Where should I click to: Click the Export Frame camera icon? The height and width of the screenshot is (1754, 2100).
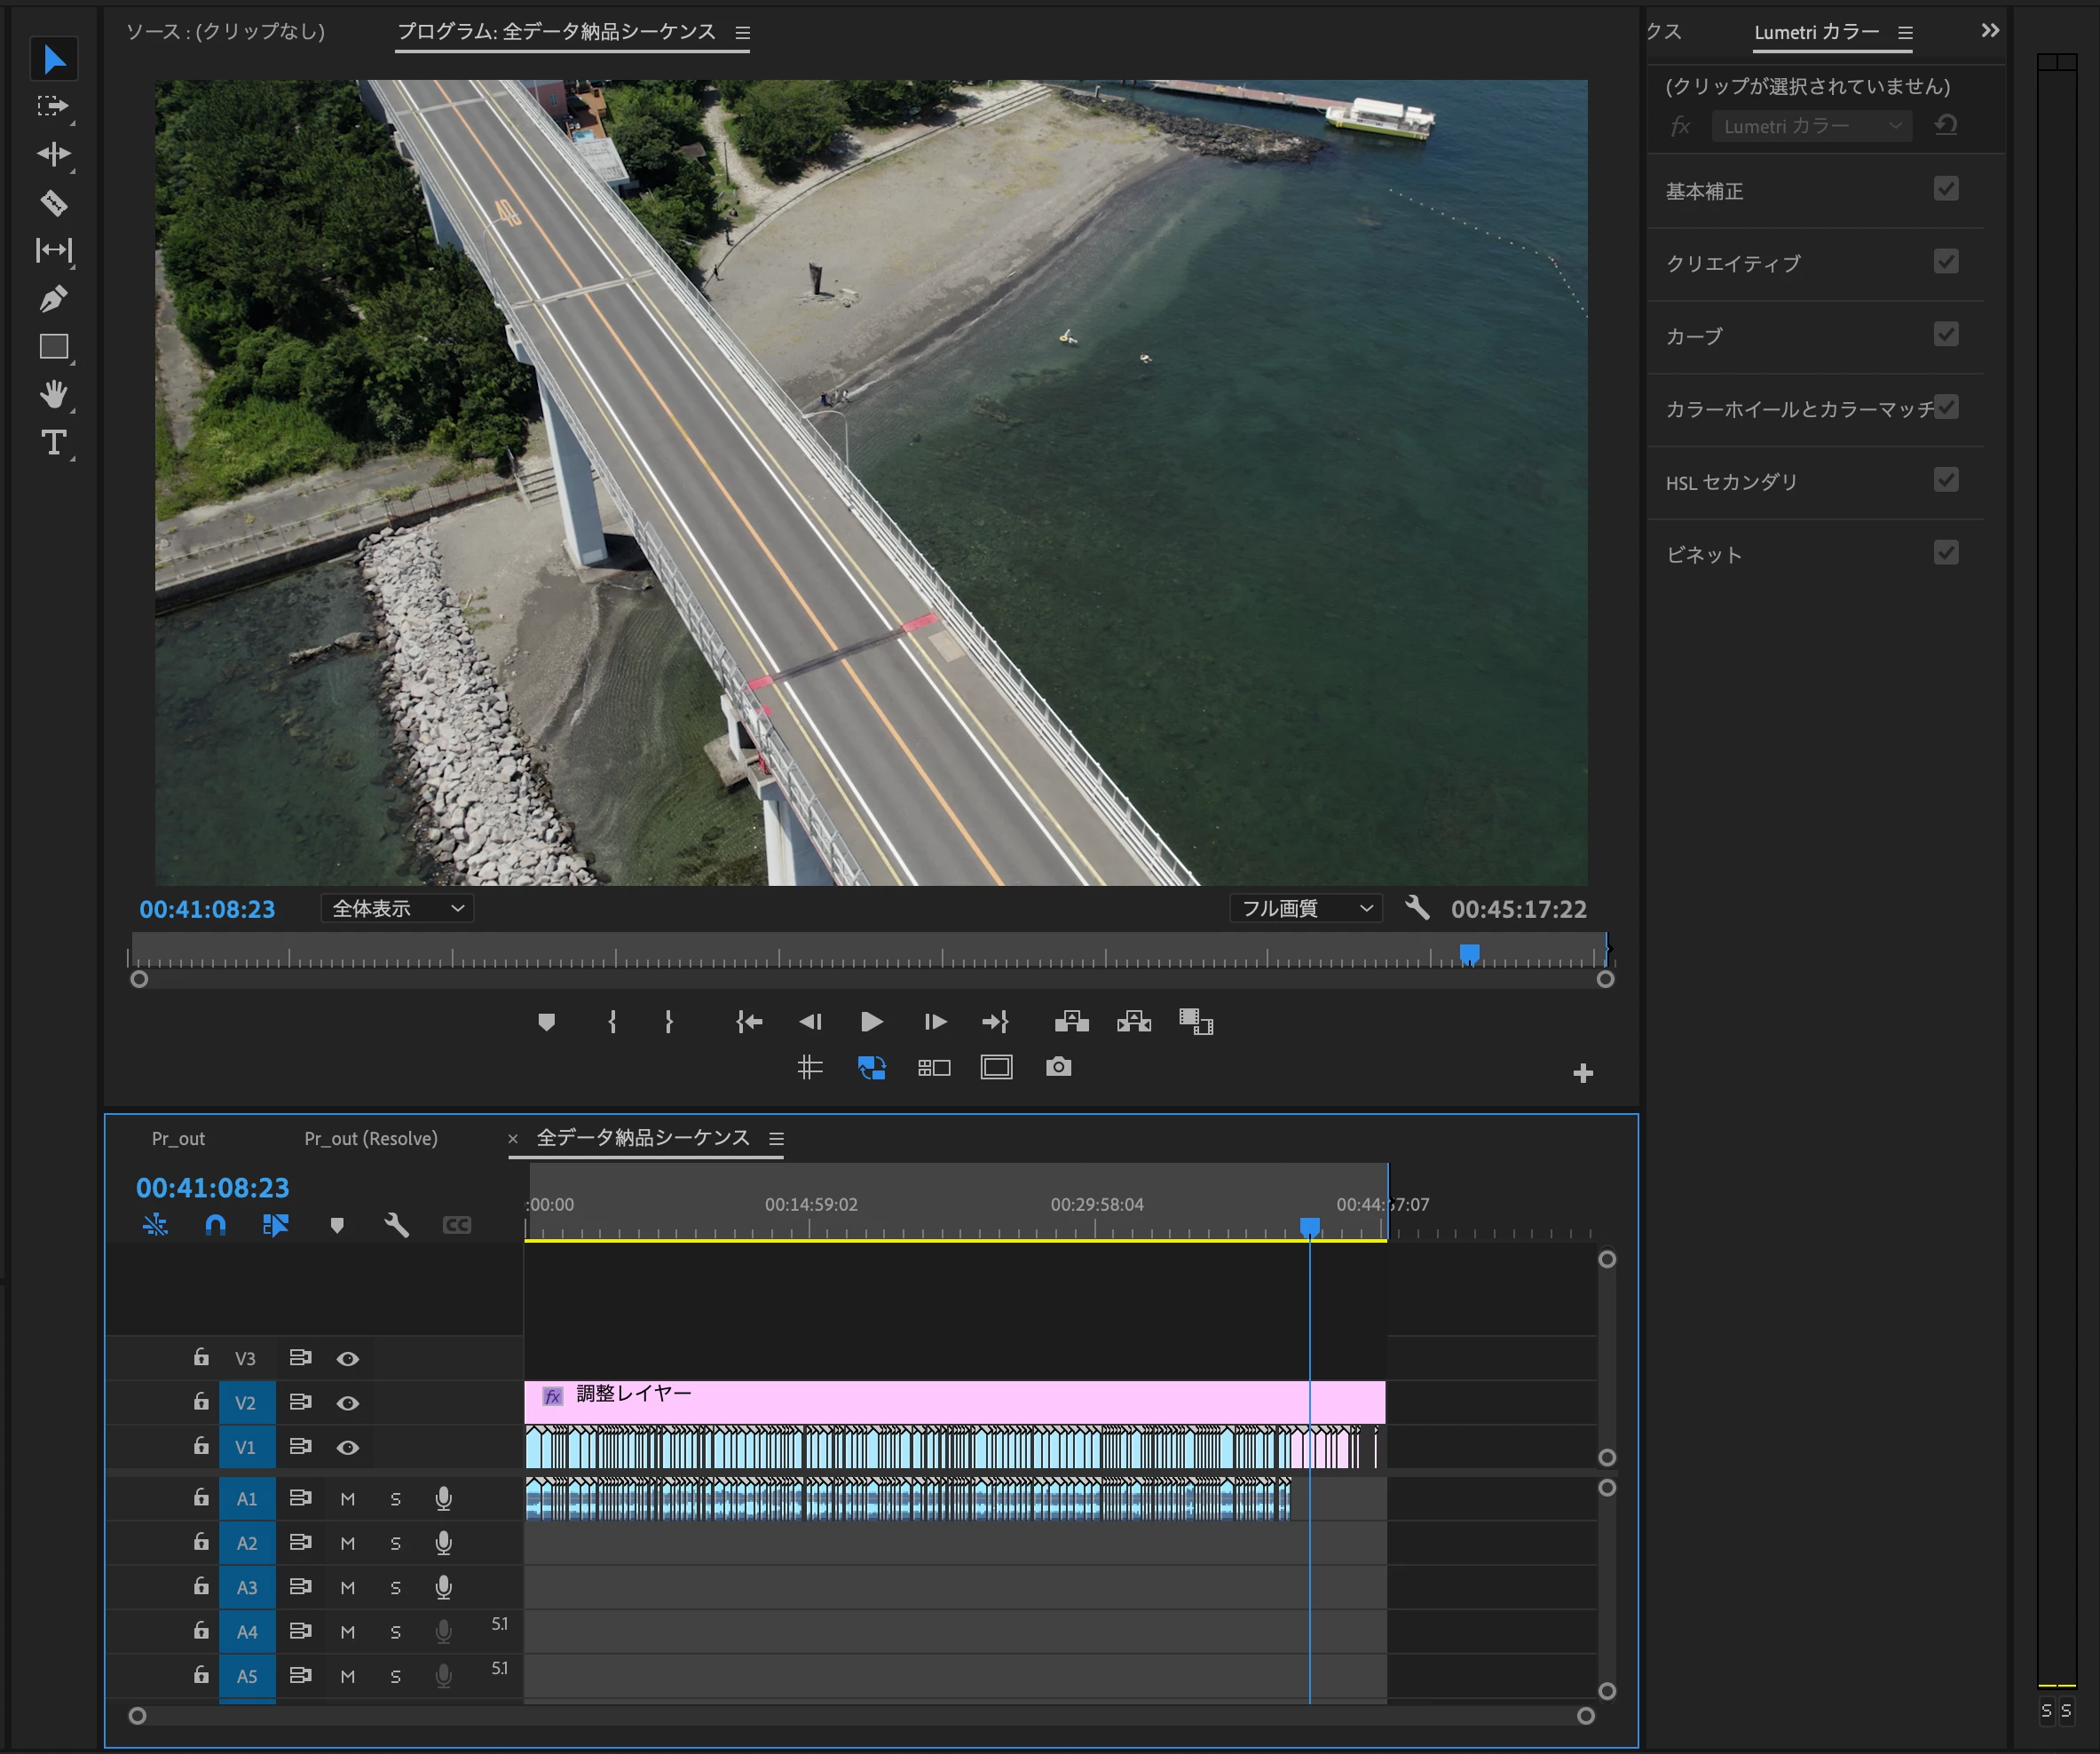point(1058,1067)
